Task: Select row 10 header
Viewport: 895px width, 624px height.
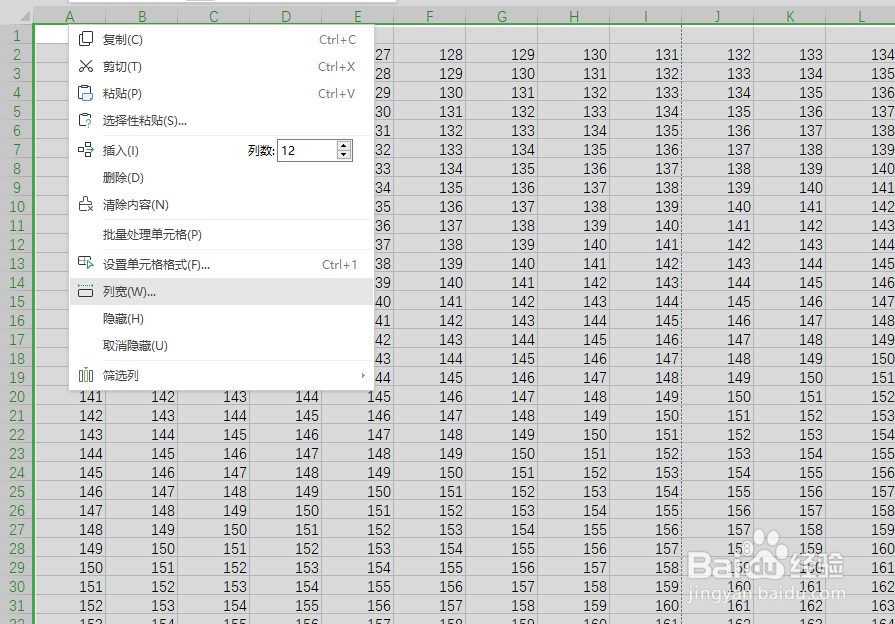Action: [17, 207]
